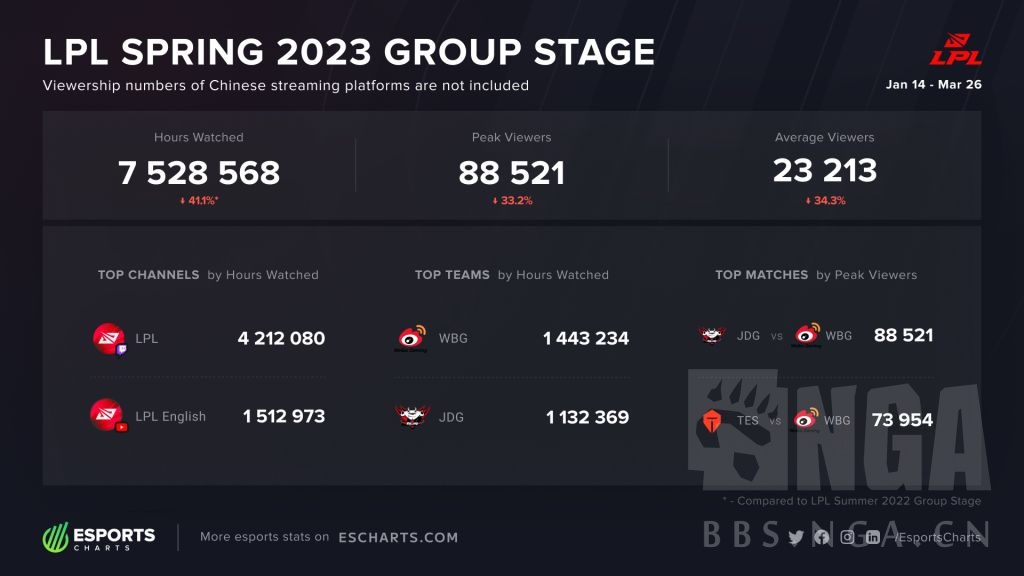1024x576 pixels.
Task: Select the LPL English channel avatar
Action: pyautogui.click(x=107, y=415)
